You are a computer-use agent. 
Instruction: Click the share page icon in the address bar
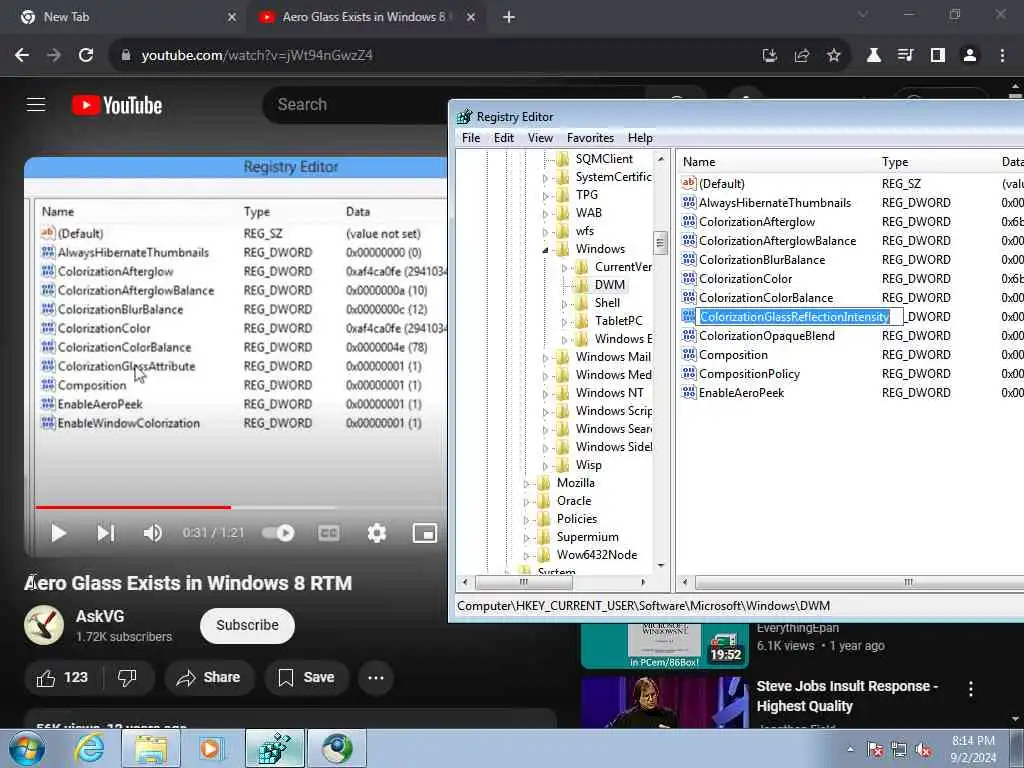pos(801,56)
